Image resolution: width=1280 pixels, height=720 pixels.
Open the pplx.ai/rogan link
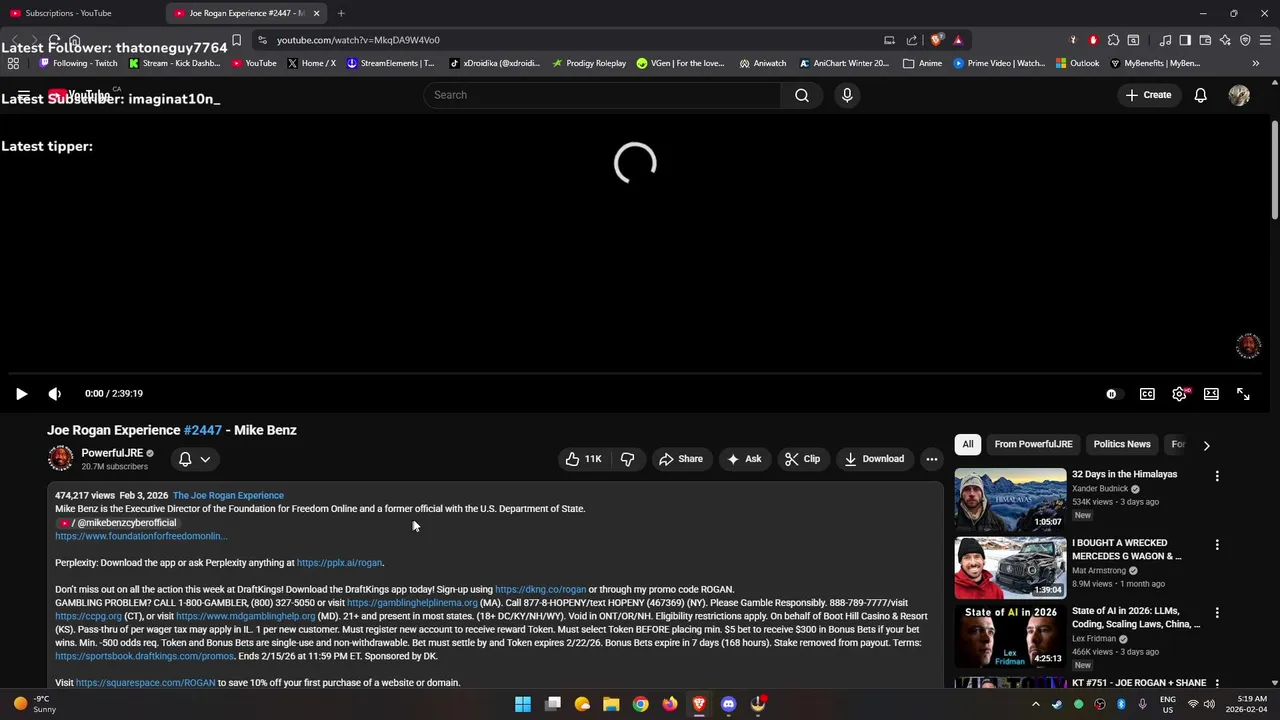click(339, 563)
